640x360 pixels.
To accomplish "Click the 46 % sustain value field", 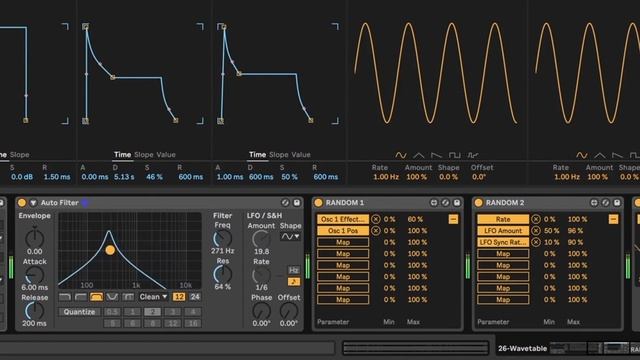I will coord(154,177).
